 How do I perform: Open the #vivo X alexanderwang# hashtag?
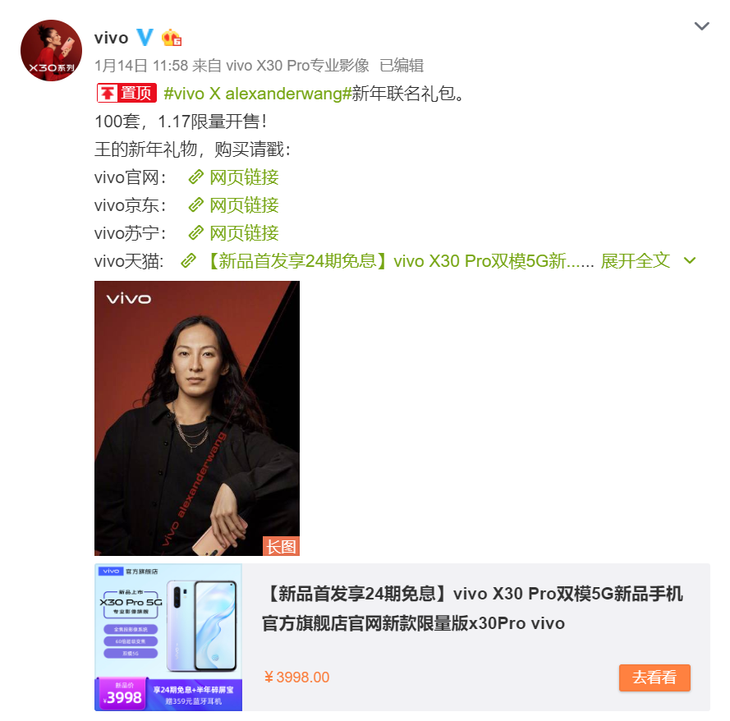257,94
